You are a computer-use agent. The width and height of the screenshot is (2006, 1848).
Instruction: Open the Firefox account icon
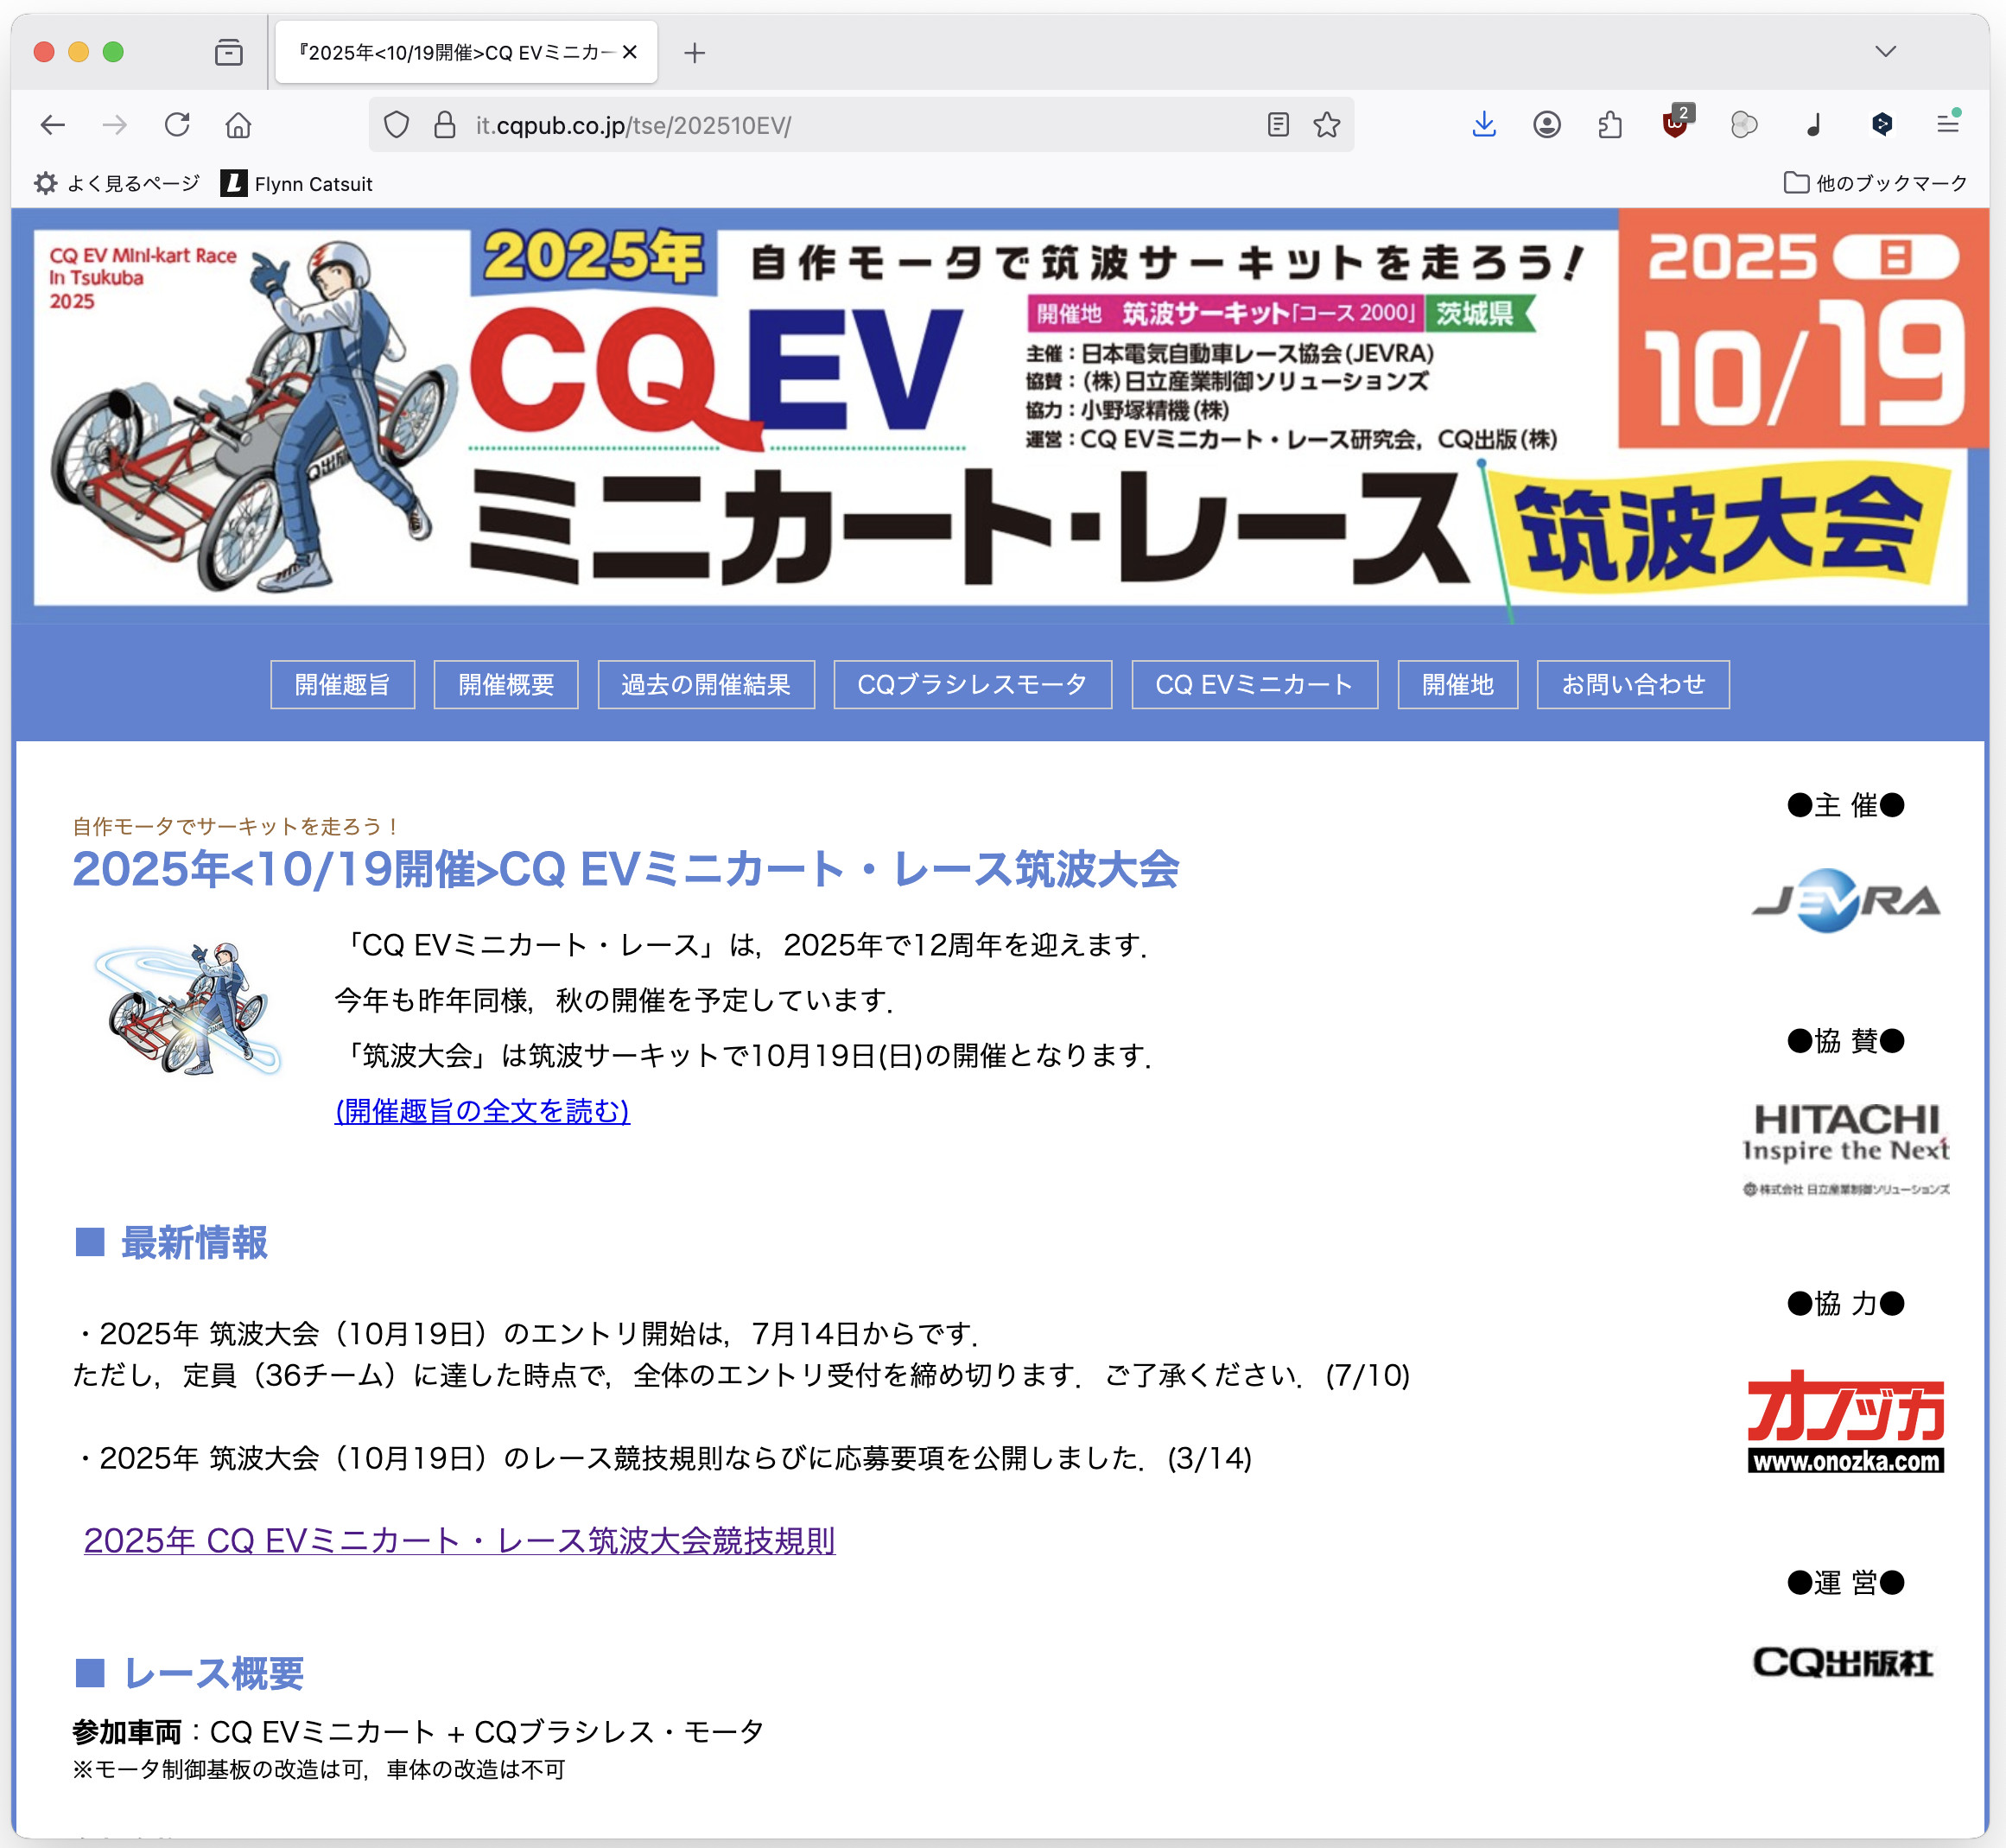coord(1547,124)
